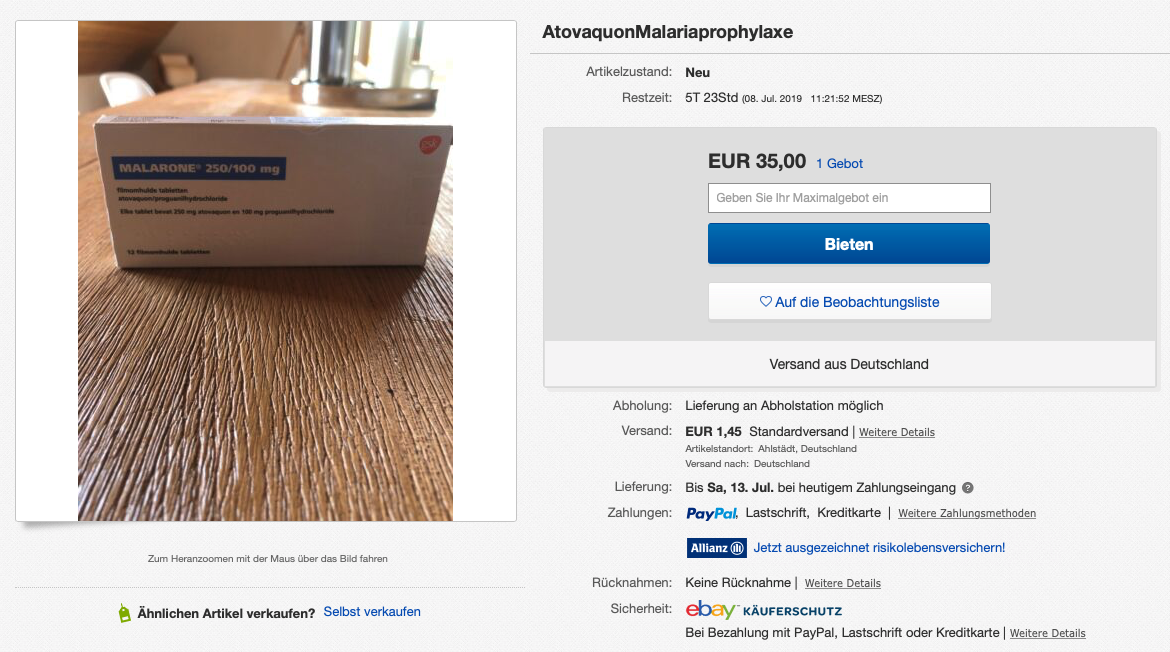1170x652 pixels.
Task: Click the AtovaquonMalariaprophylaxe title
Action: click(x=667, y=32)
